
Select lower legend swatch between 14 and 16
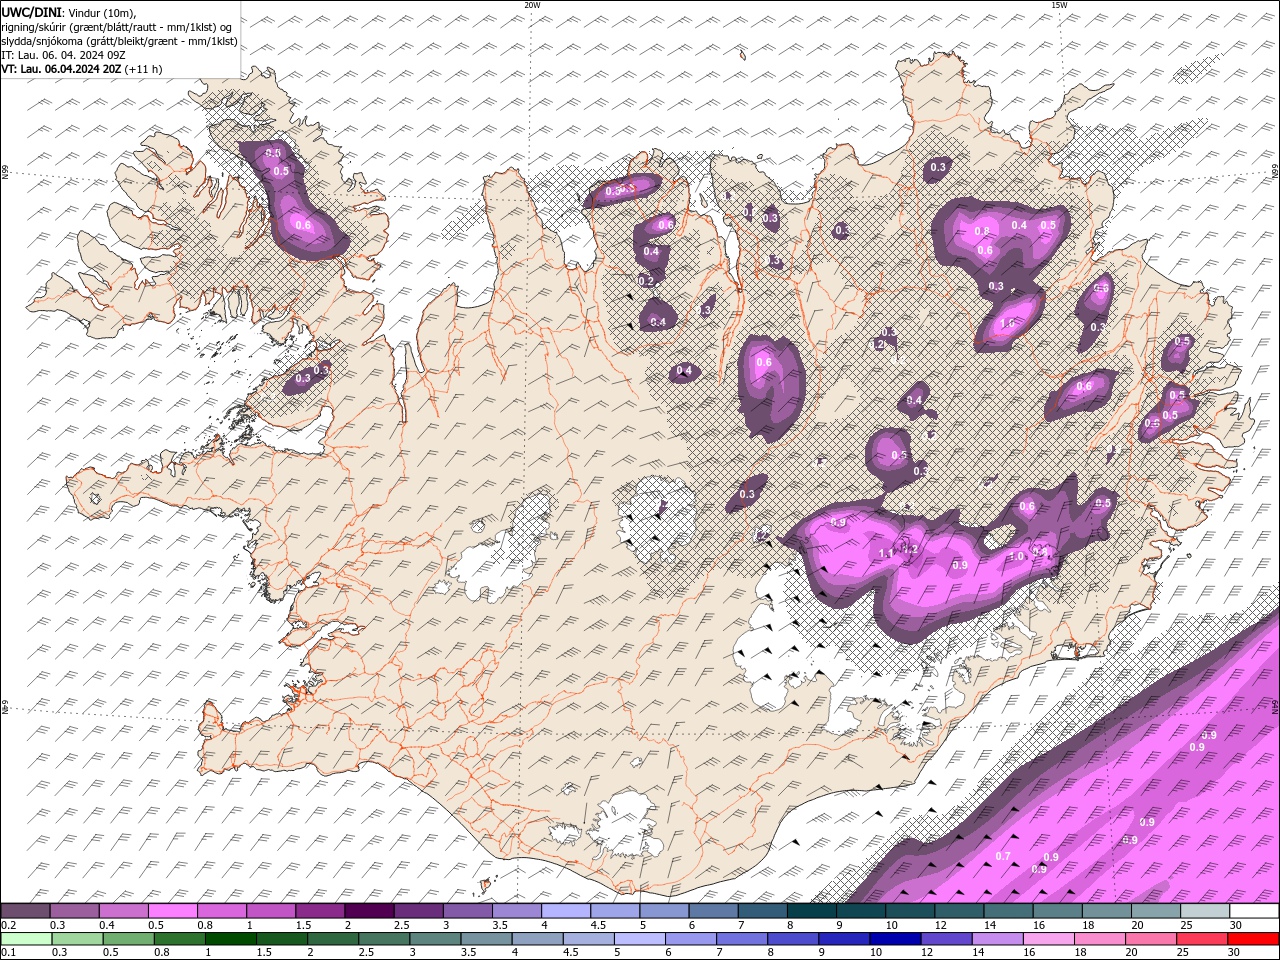(997, 938)
